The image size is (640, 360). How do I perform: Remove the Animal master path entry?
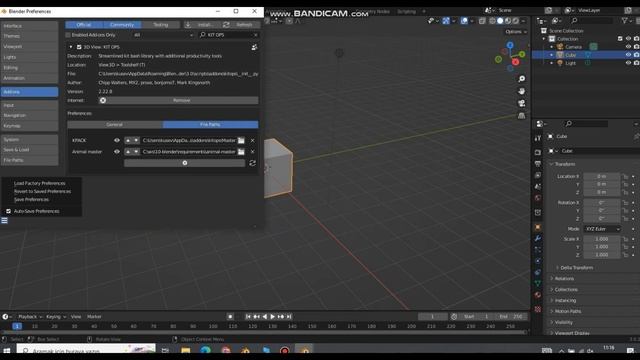coord(253,152)
